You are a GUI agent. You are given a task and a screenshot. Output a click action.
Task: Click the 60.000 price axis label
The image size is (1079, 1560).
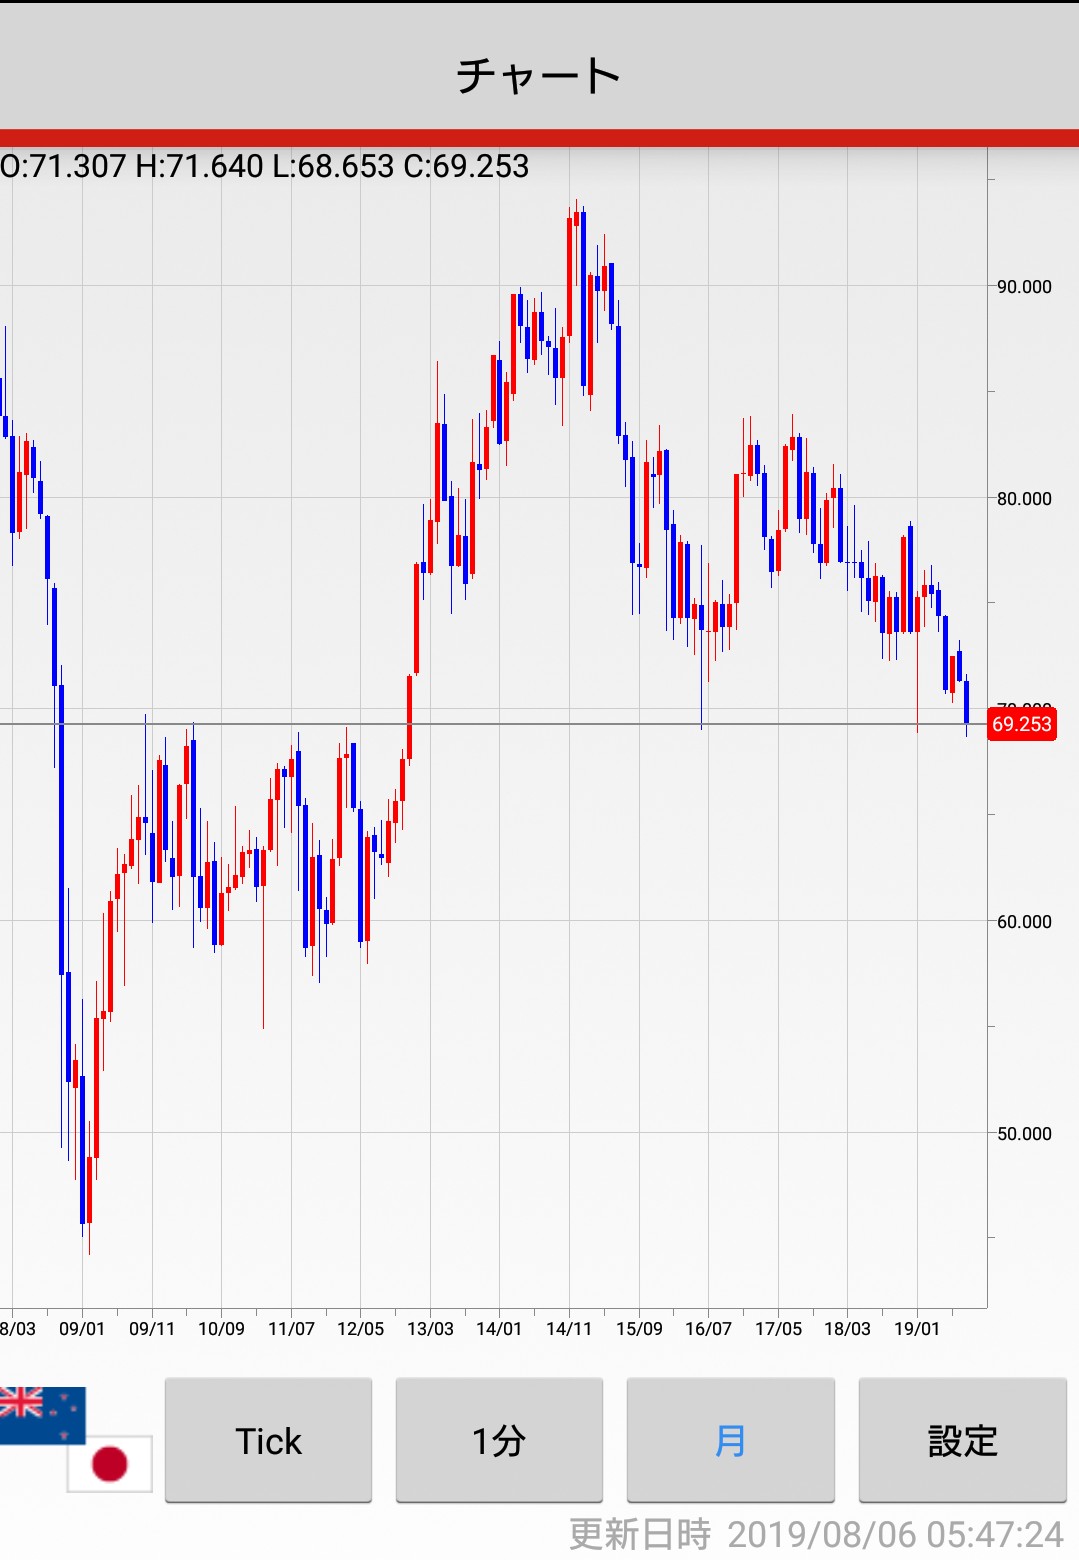[x=1024, y=922]
